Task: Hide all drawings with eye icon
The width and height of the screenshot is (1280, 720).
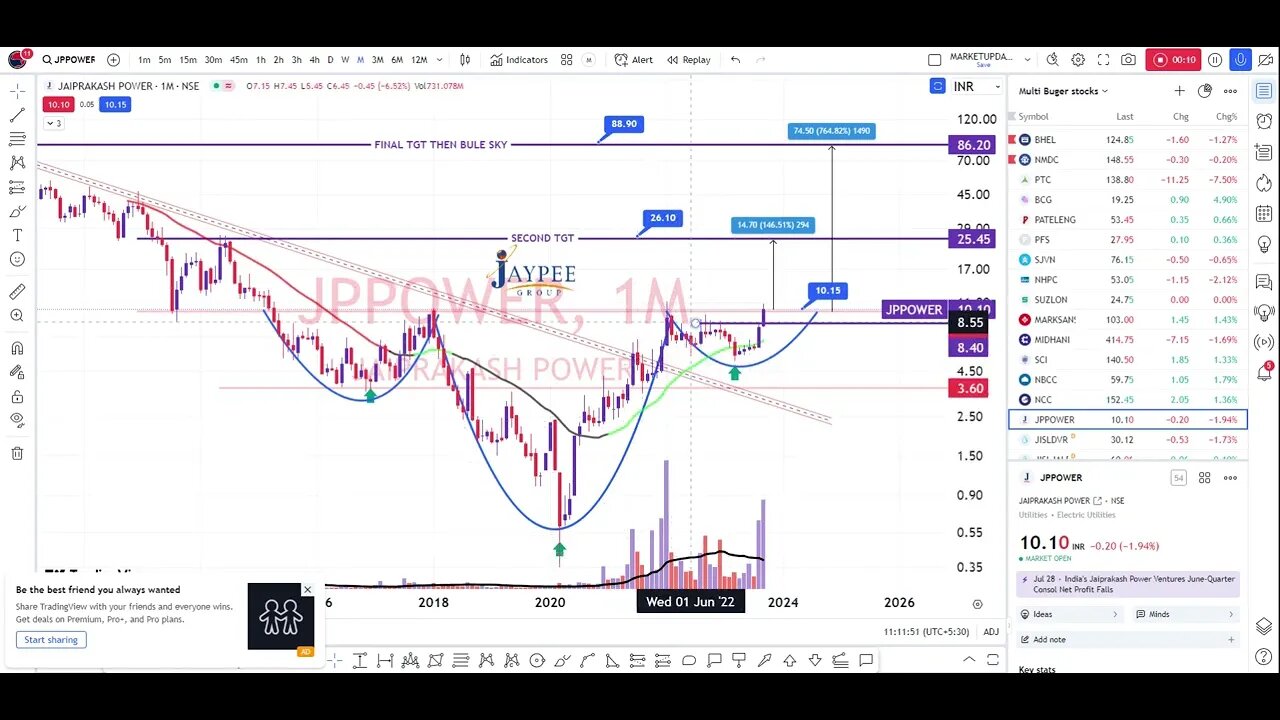Action: coord(17,421)
